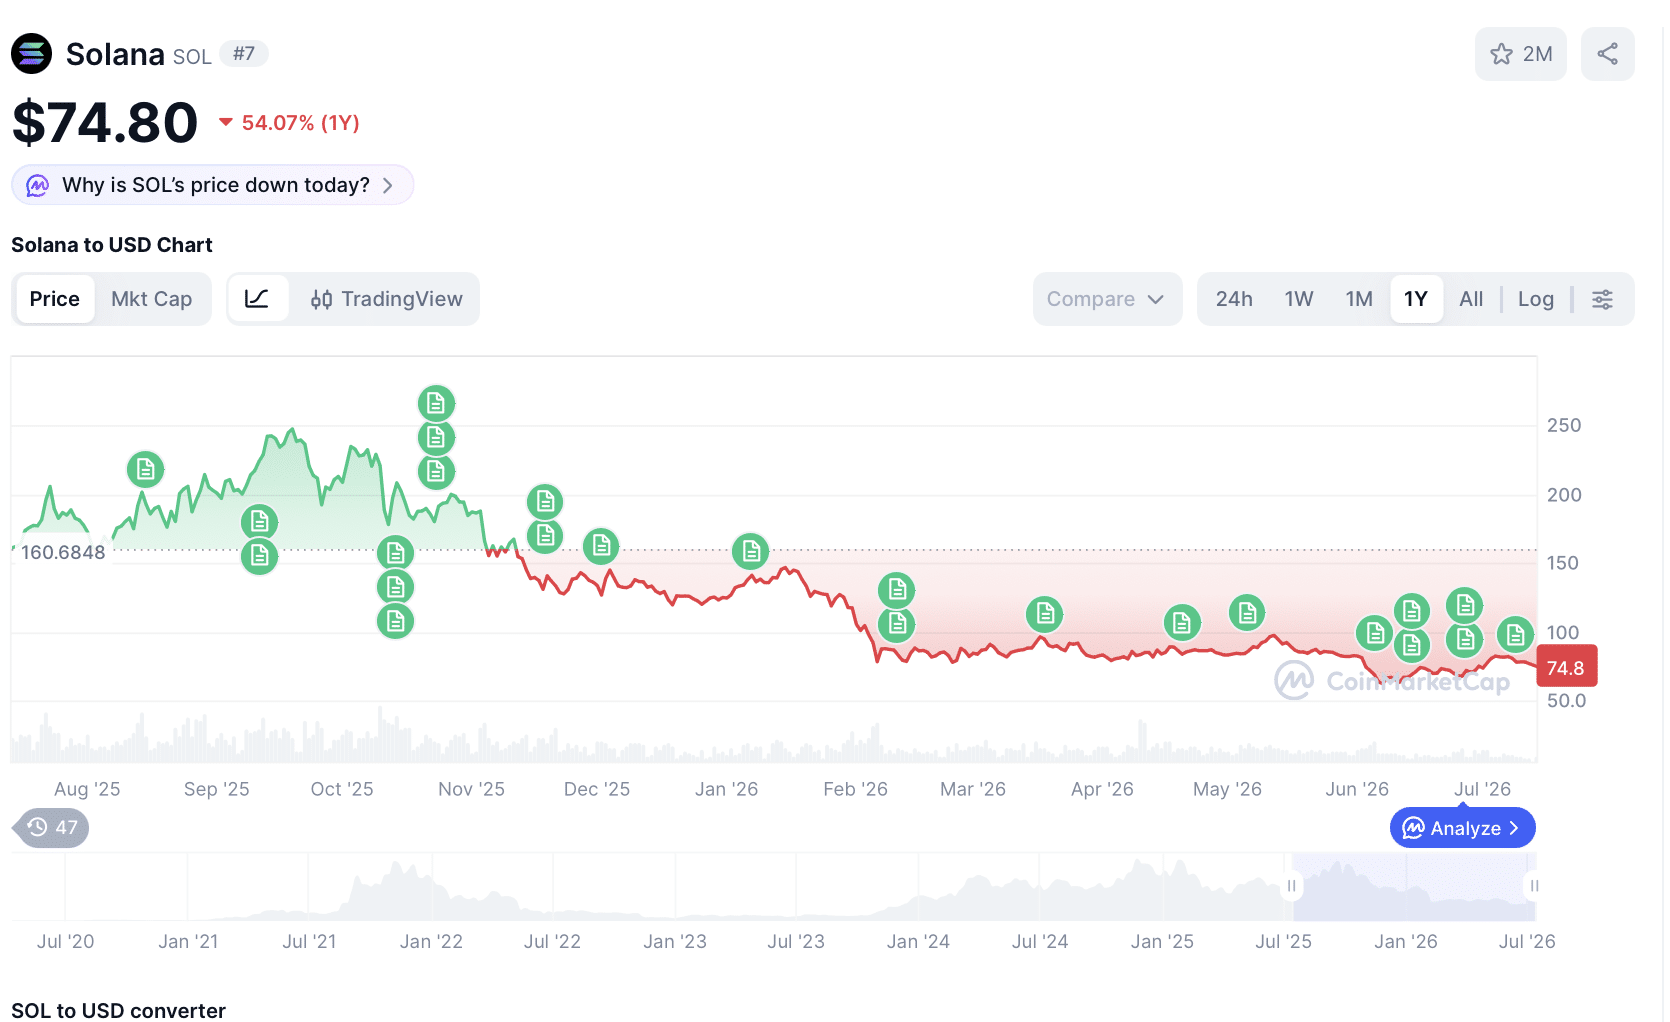Switch to TradingView chart mode
Image resolution: width=1670 pixels, height=1022 pixels.
pyautogui.click(x=386, y=299)
